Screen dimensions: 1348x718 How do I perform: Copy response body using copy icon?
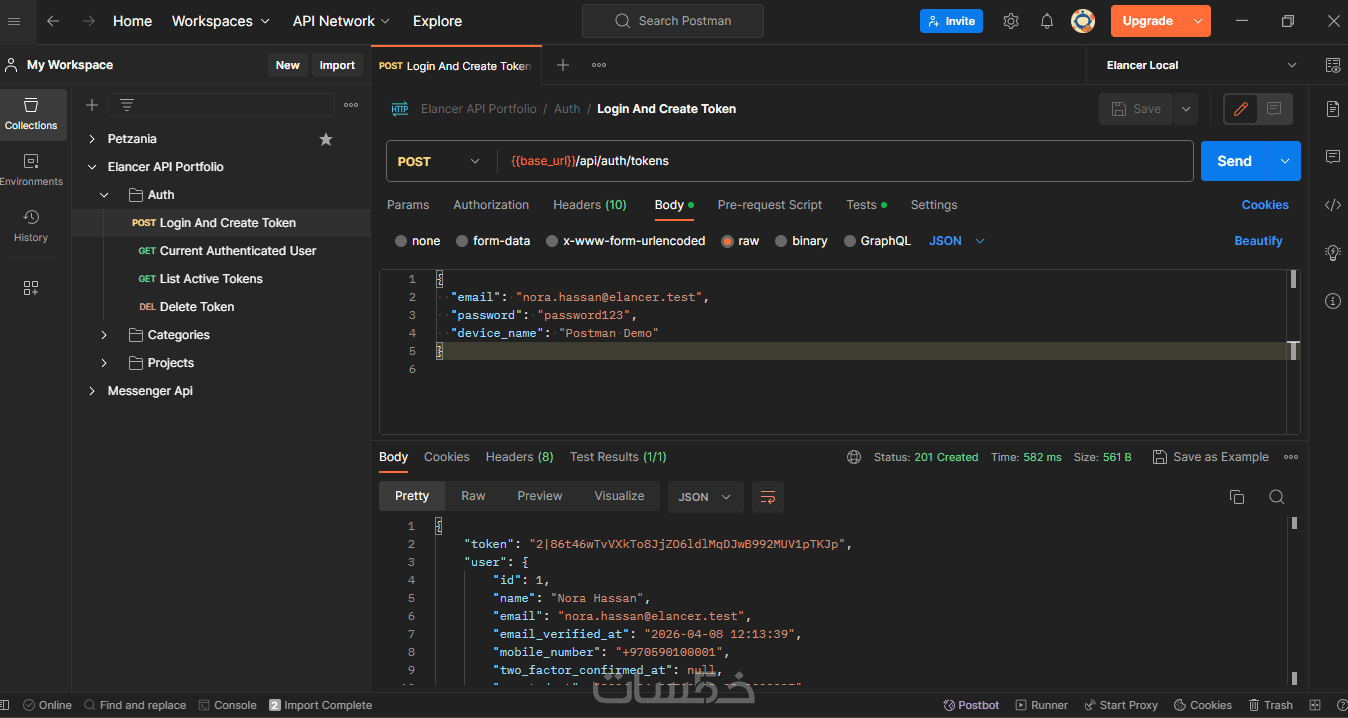pyautogui.click(x=1237, y=497)
